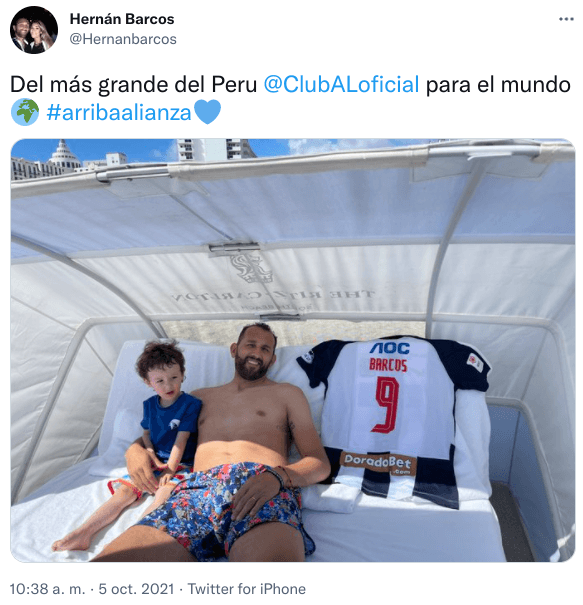Open the Twitter for iPhone source link
This screenshot has width=583, height=605.
click(247, 589)
